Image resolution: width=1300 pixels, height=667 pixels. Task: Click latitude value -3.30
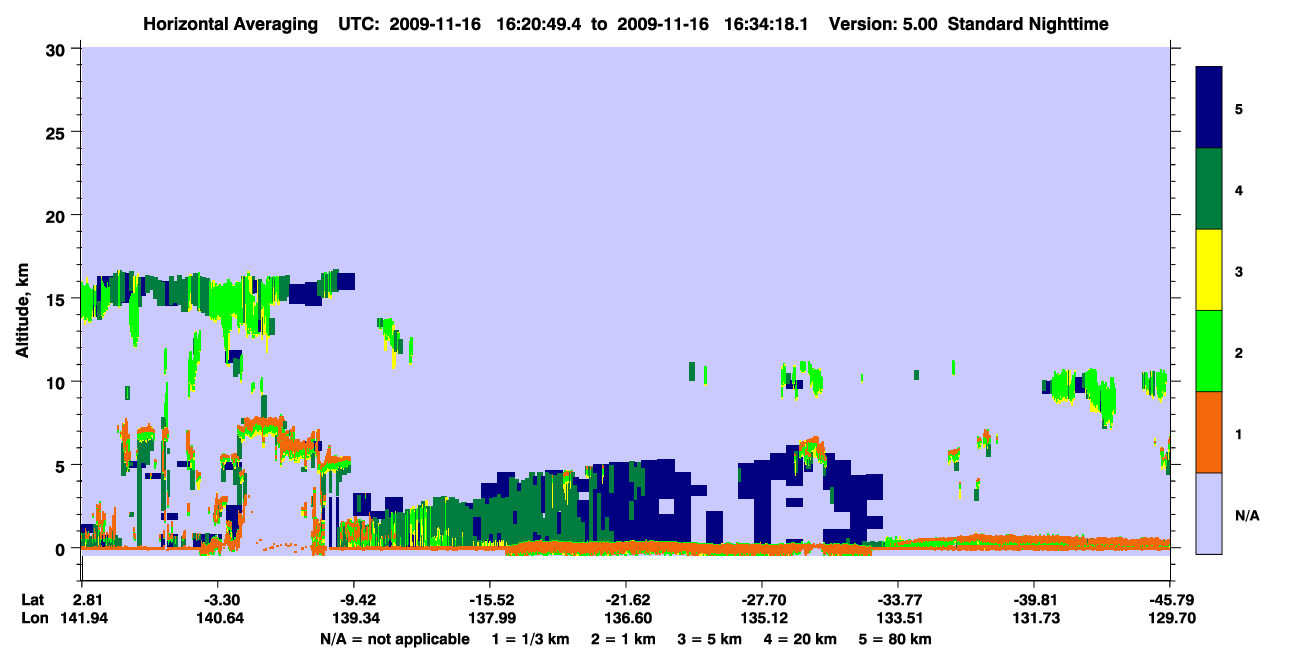point(217,600)
